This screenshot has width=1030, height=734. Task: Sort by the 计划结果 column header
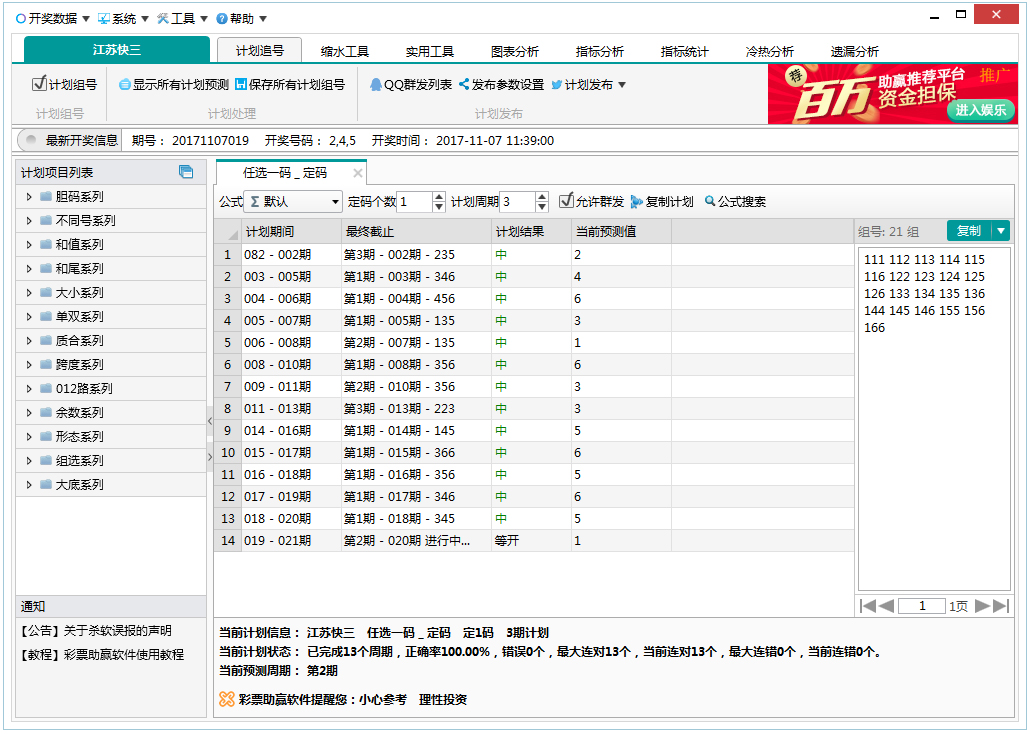(531, 231)
